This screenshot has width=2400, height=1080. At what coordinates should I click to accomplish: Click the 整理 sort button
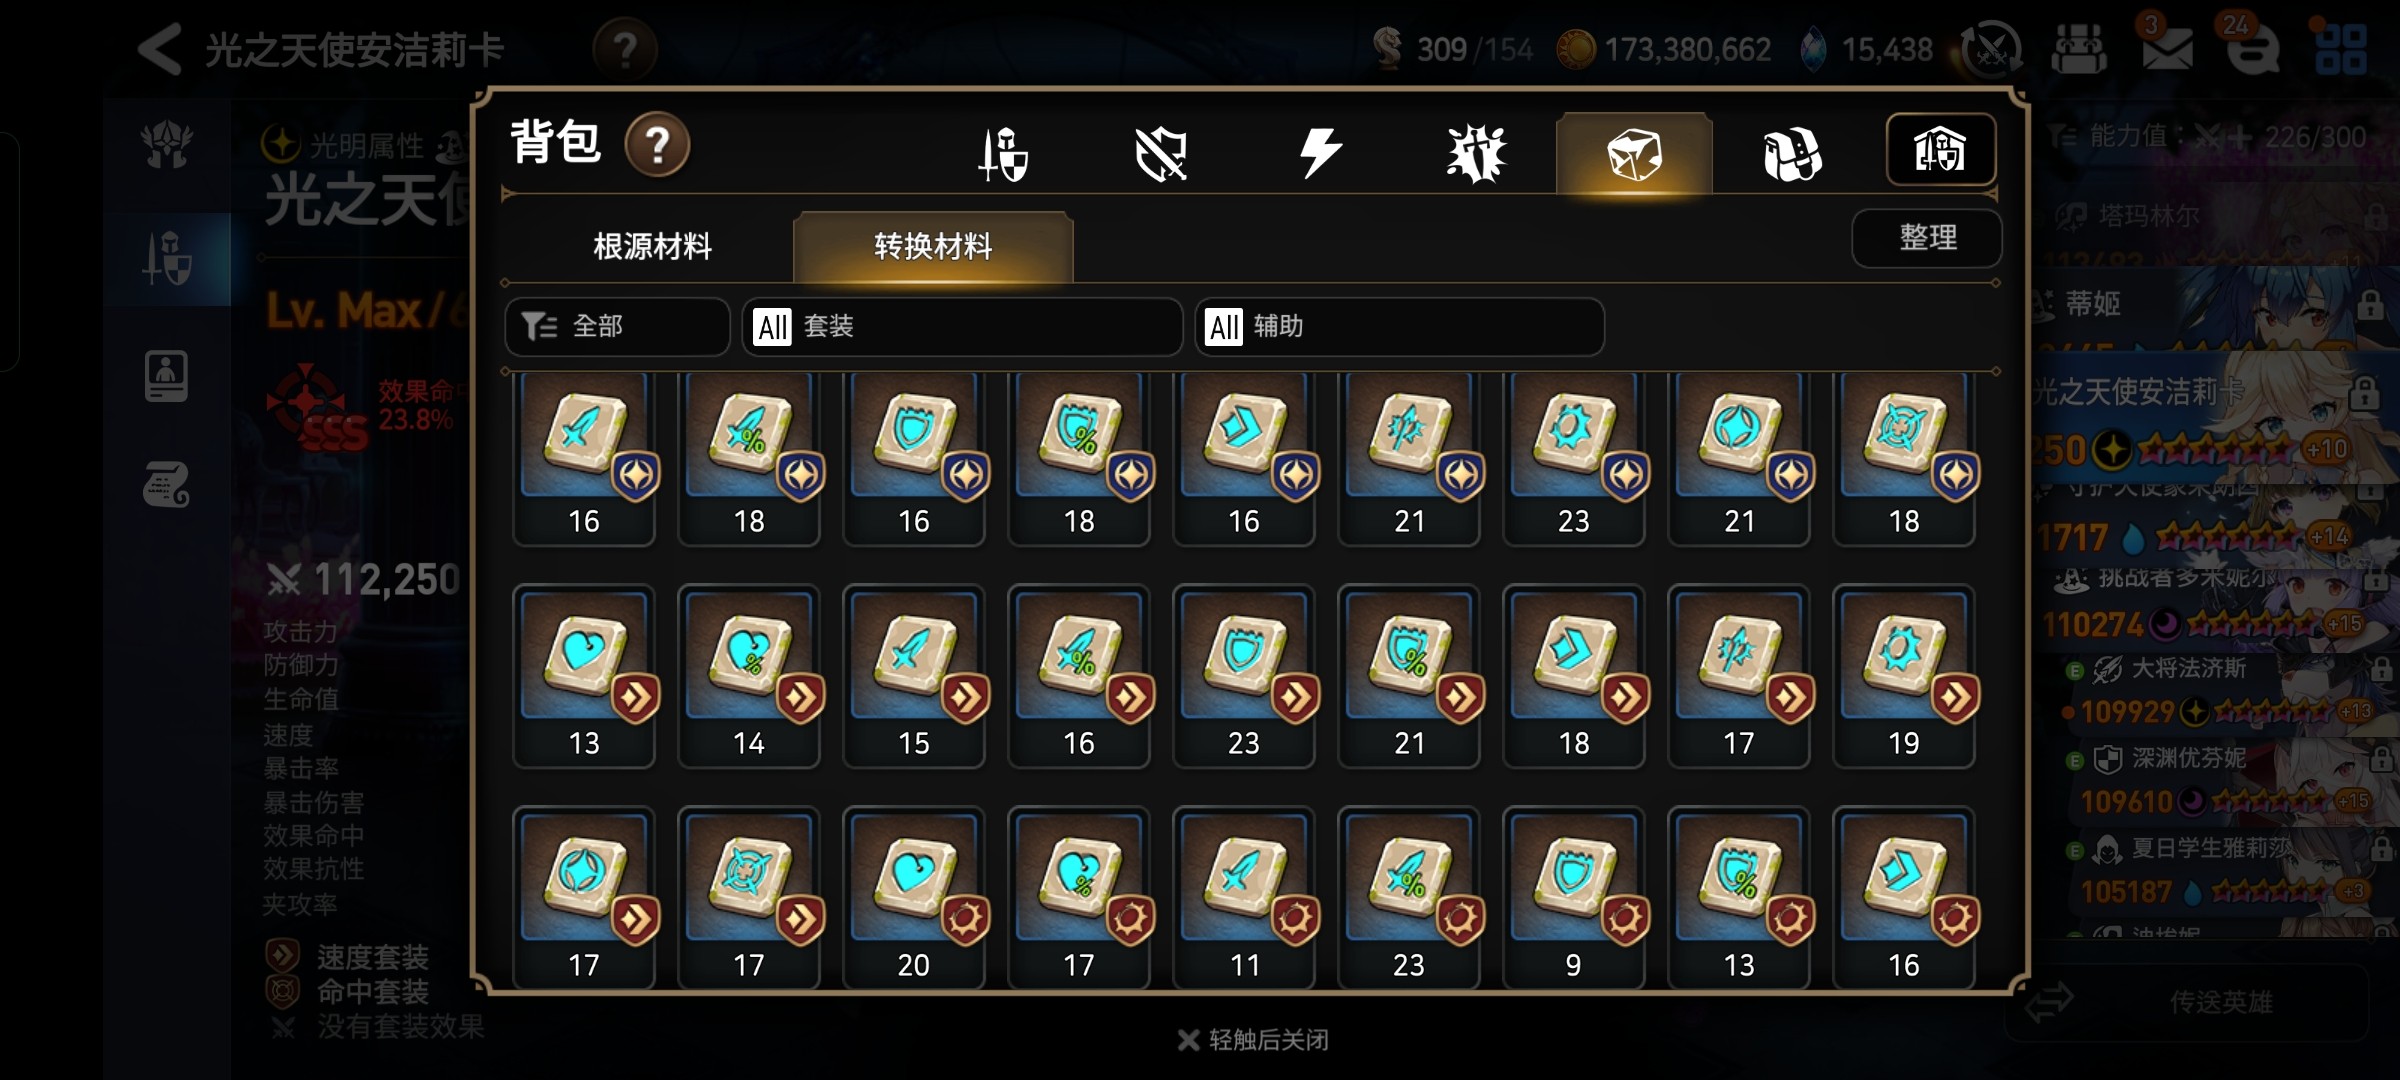pos(1927,238)
